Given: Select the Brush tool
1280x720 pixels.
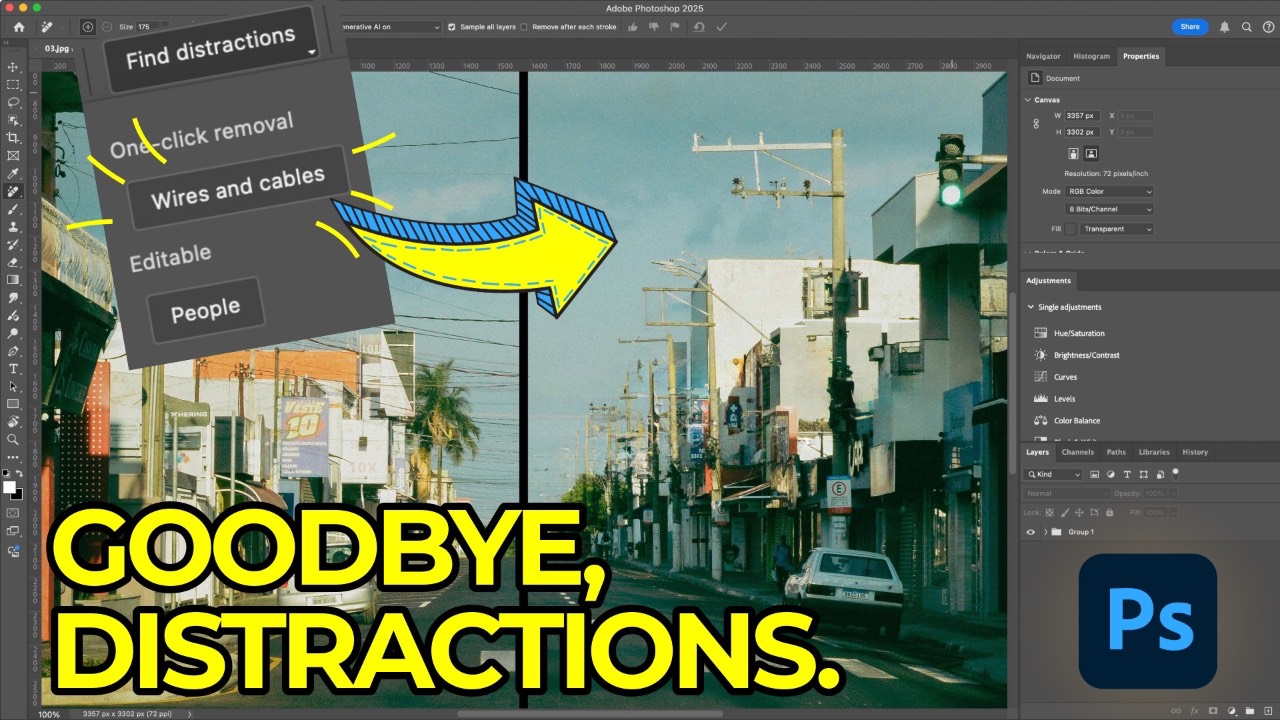Looking at the screenshot, I should point(13,210).
